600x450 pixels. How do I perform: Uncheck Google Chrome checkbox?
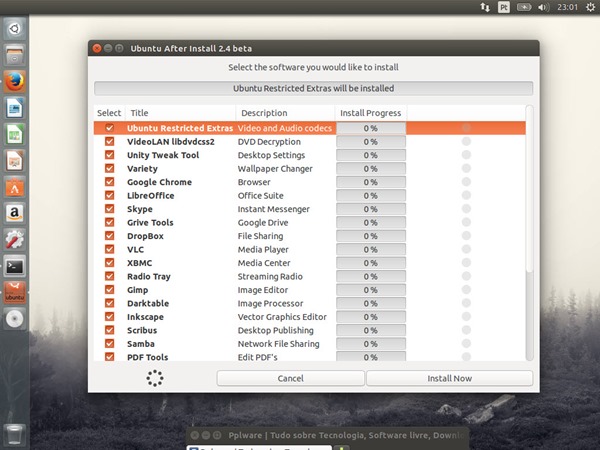[109, 182]
